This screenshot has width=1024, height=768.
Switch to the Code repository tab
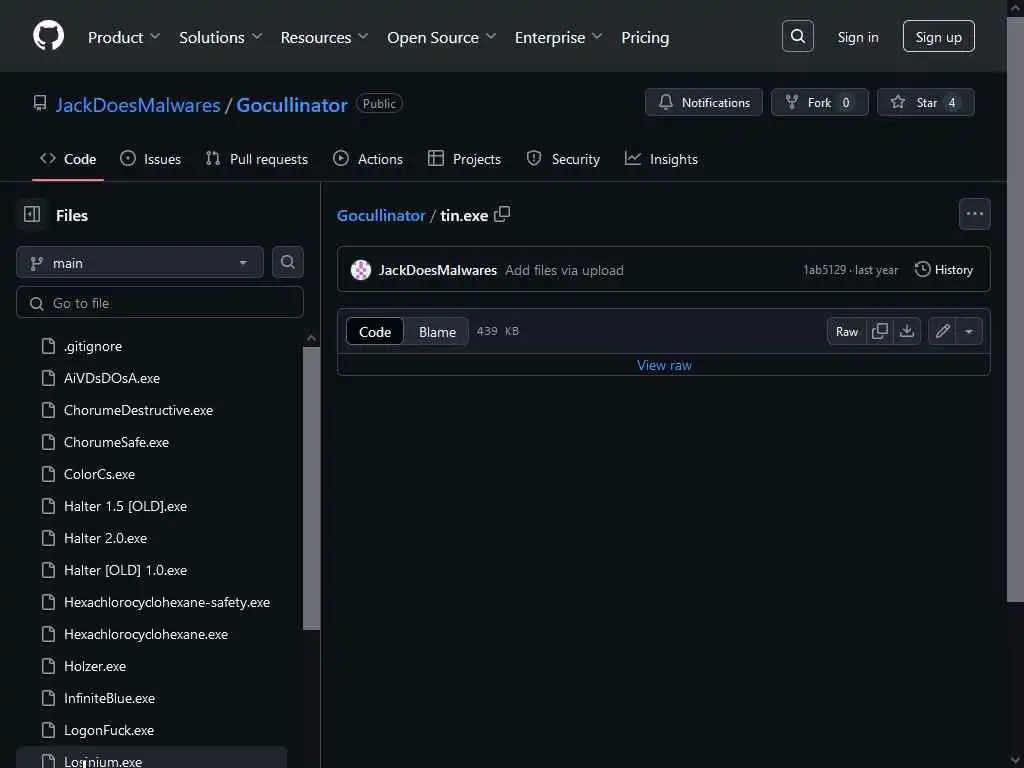[68, 159]
